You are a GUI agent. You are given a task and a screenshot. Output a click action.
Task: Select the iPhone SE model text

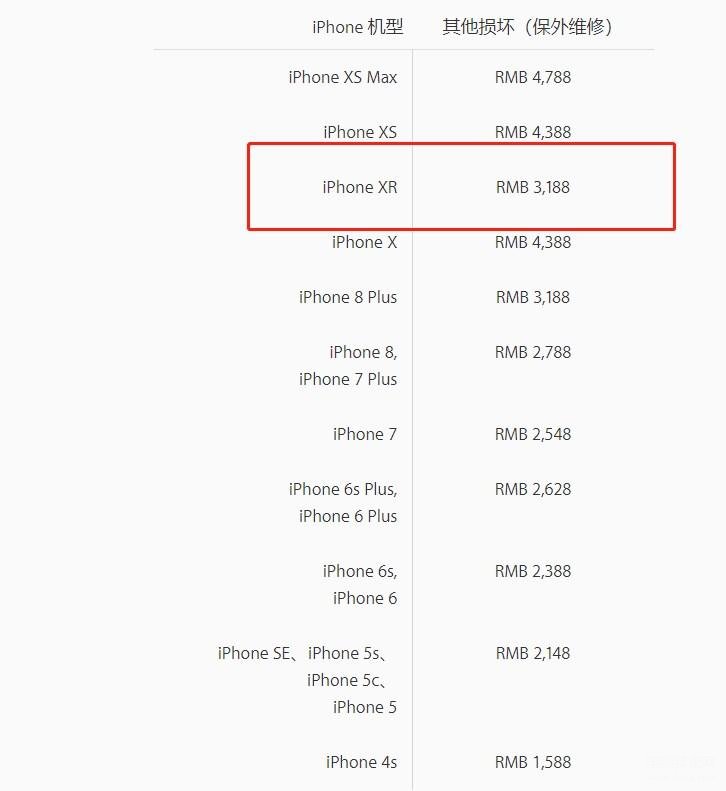pos(254,654)
